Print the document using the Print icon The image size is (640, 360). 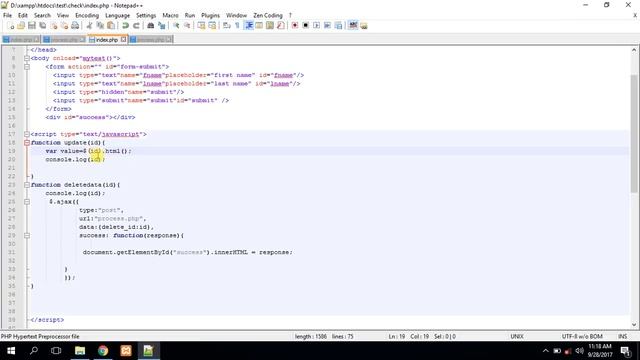click(x=75, y=26)
